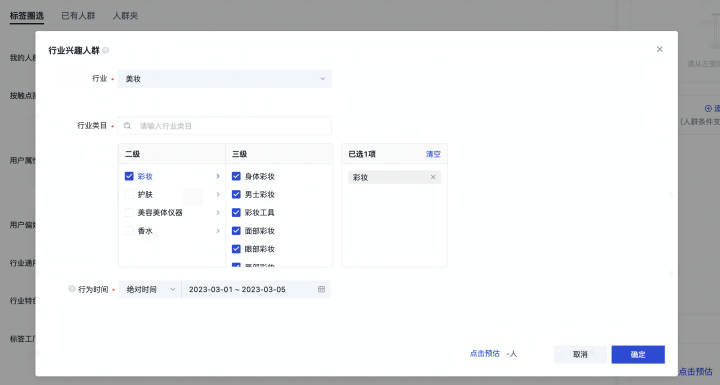Viewport: 720px width, 385px height.
Task: Switch to the 已有人群 tab
Action: pos(78,16)
